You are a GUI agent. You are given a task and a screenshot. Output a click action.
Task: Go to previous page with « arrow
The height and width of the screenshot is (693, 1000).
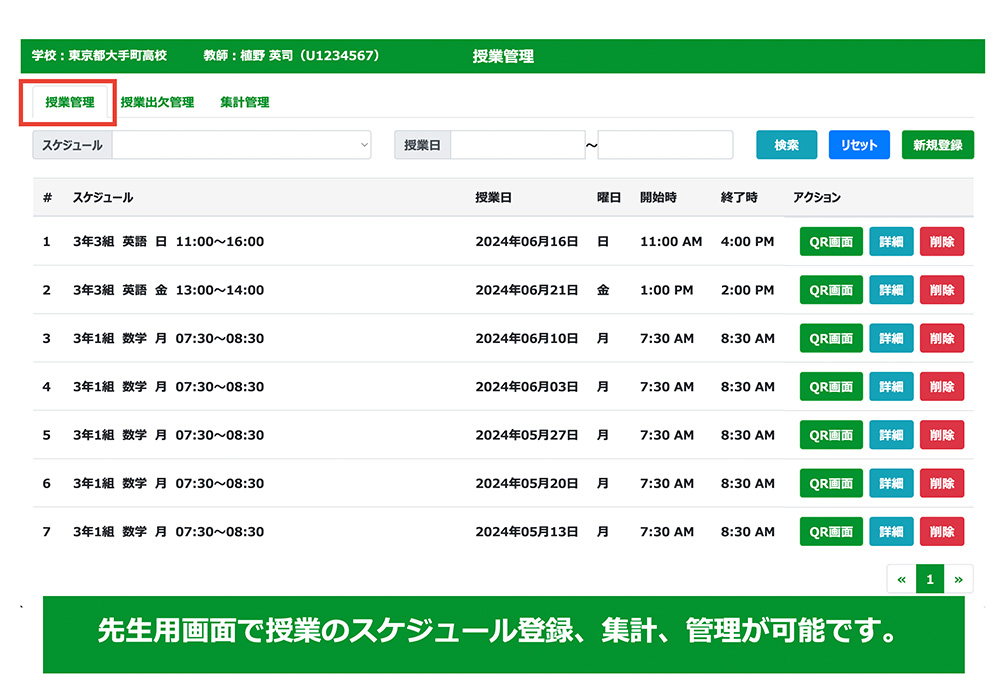902,579
